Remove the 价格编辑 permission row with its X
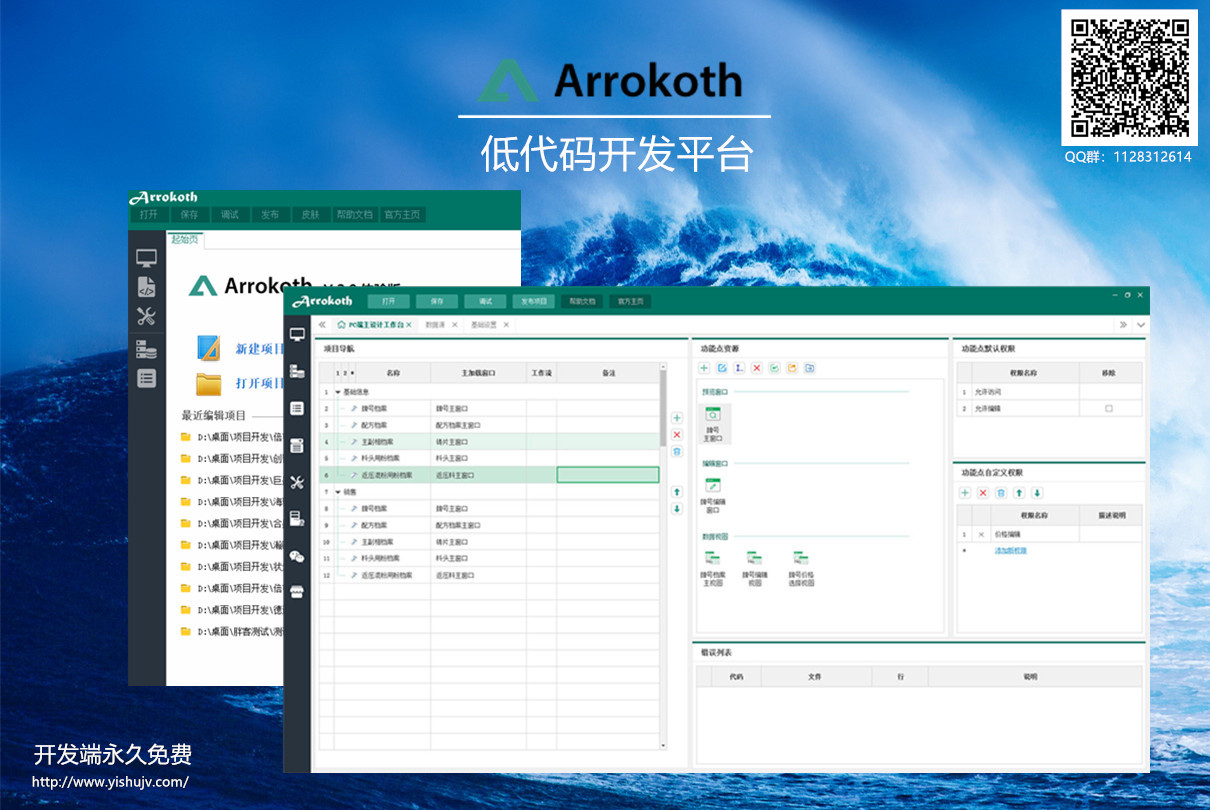This screenshot has width=1210, height=810. tap(981, 535)
